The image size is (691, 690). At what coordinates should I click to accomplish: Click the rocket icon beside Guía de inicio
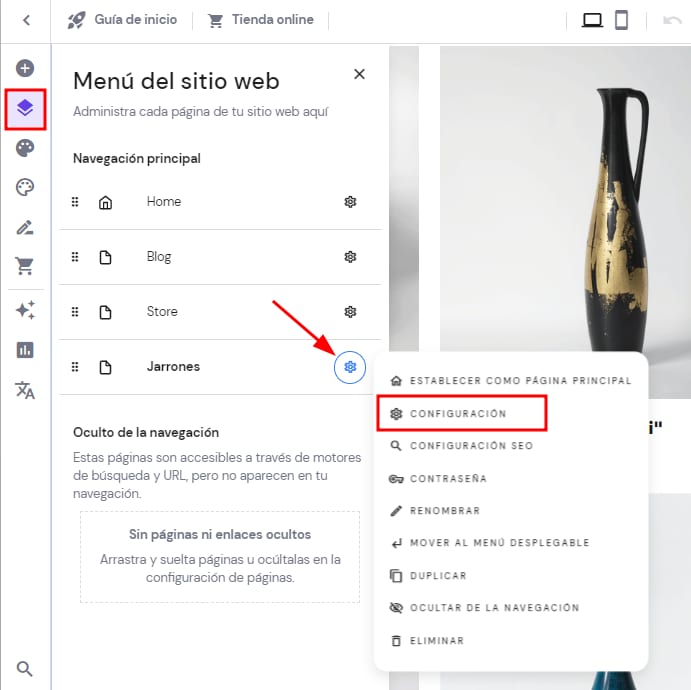(x=76, y=20)
